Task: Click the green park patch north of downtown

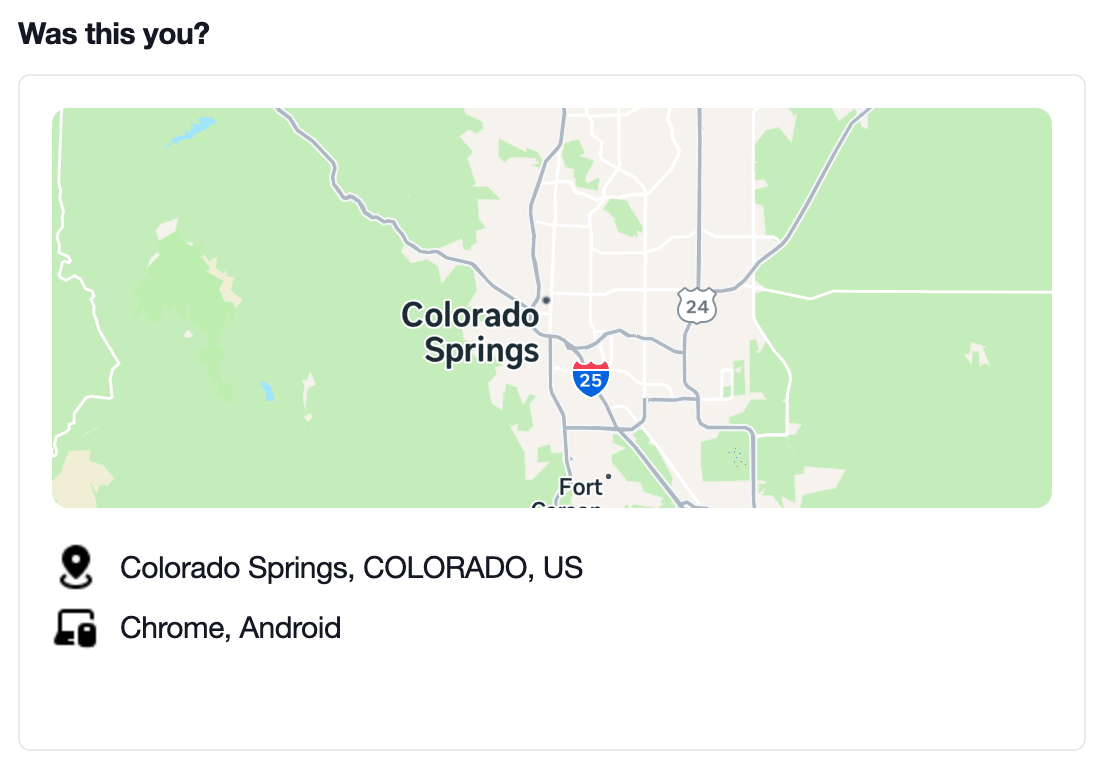Action: (622, 217)
